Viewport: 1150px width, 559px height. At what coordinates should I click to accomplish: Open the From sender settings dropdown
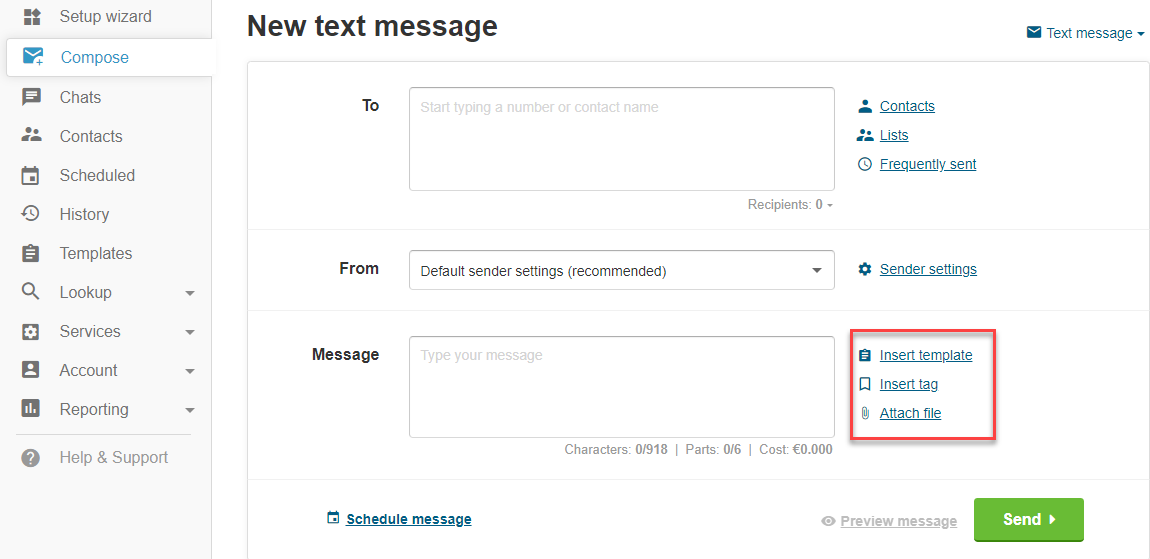pyautogui.click(x=621, y=270)
